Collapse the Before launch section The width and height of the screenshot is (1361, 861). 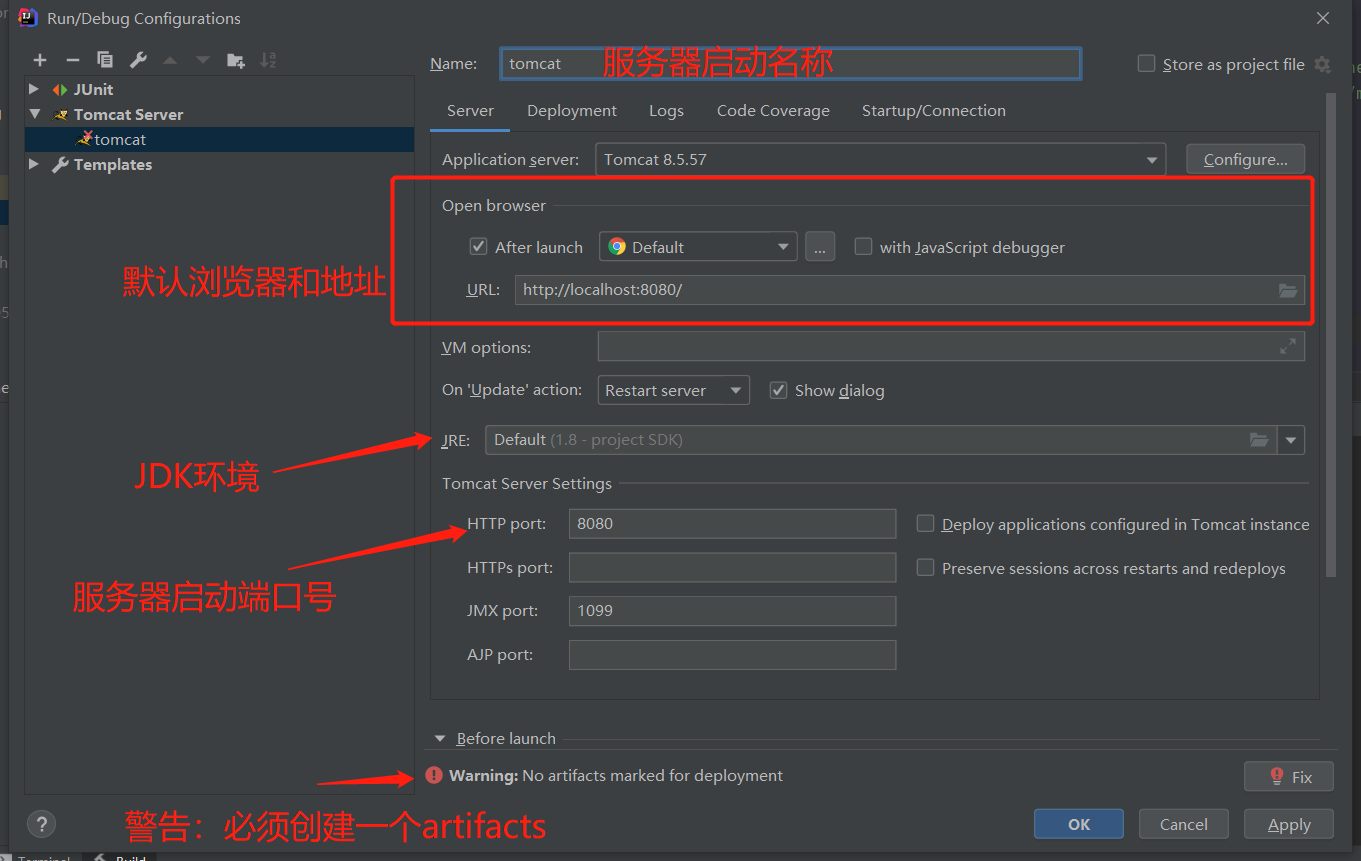439,739
